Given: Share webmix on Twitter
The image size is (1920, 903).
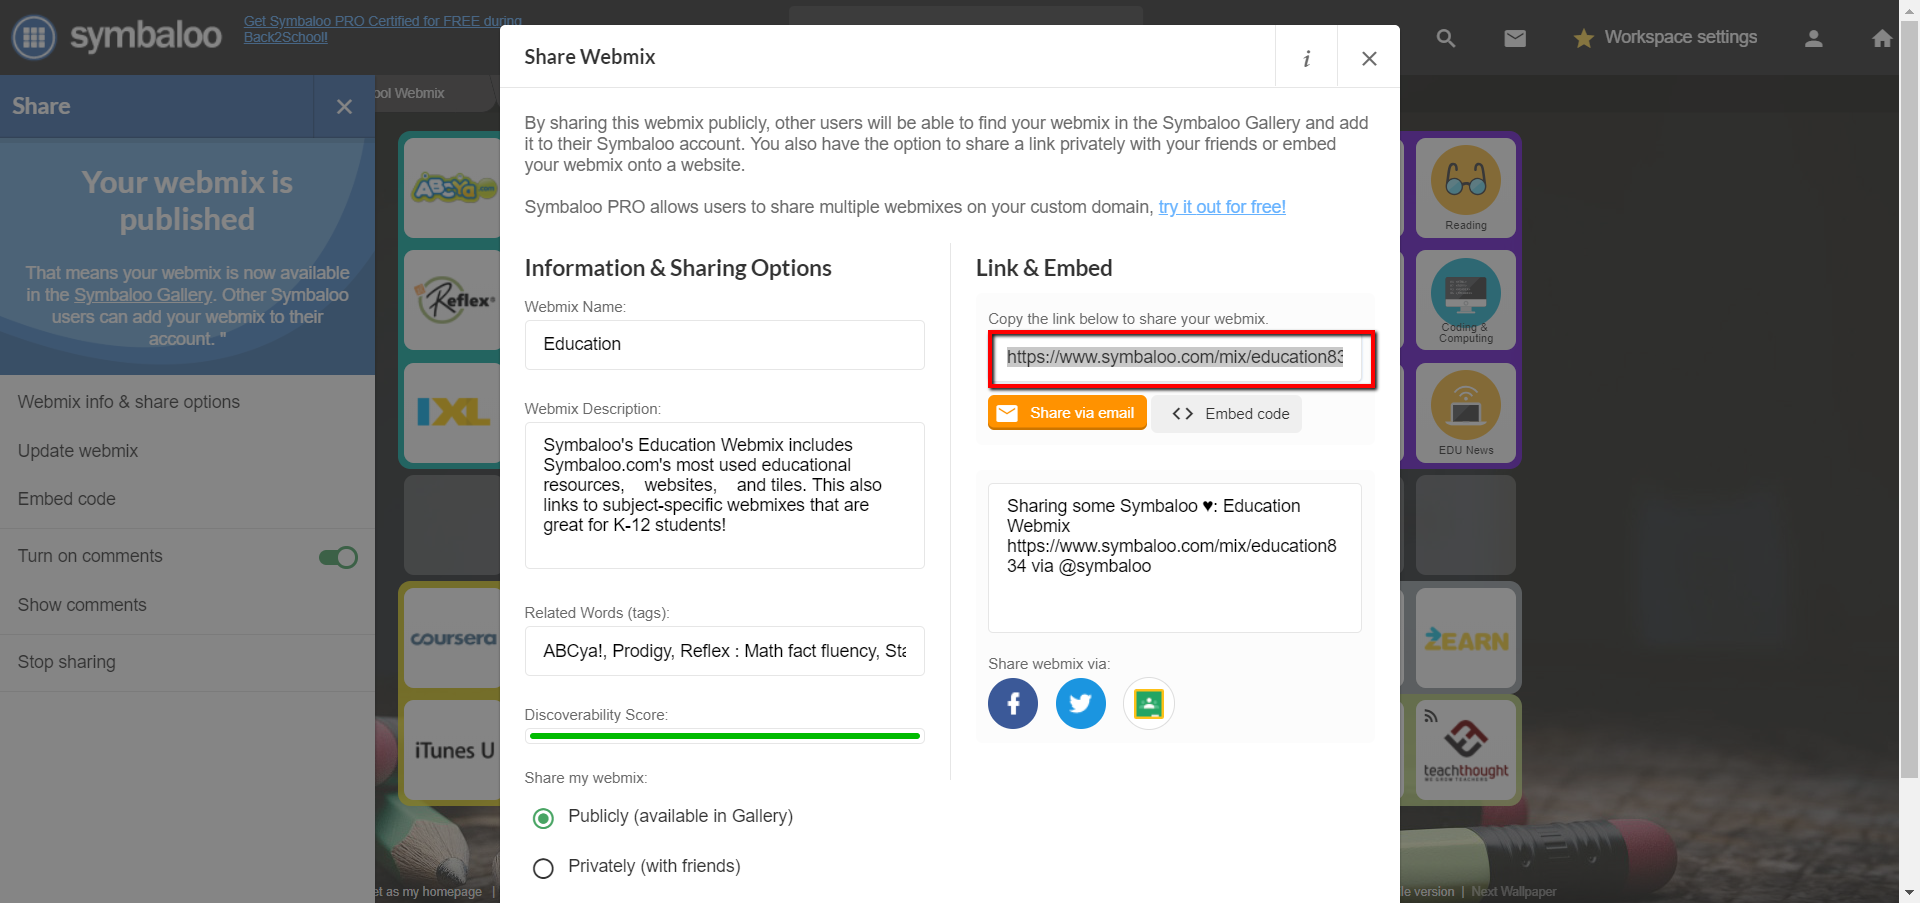Looking at the screenshot, I should [x=1080, y=704].
